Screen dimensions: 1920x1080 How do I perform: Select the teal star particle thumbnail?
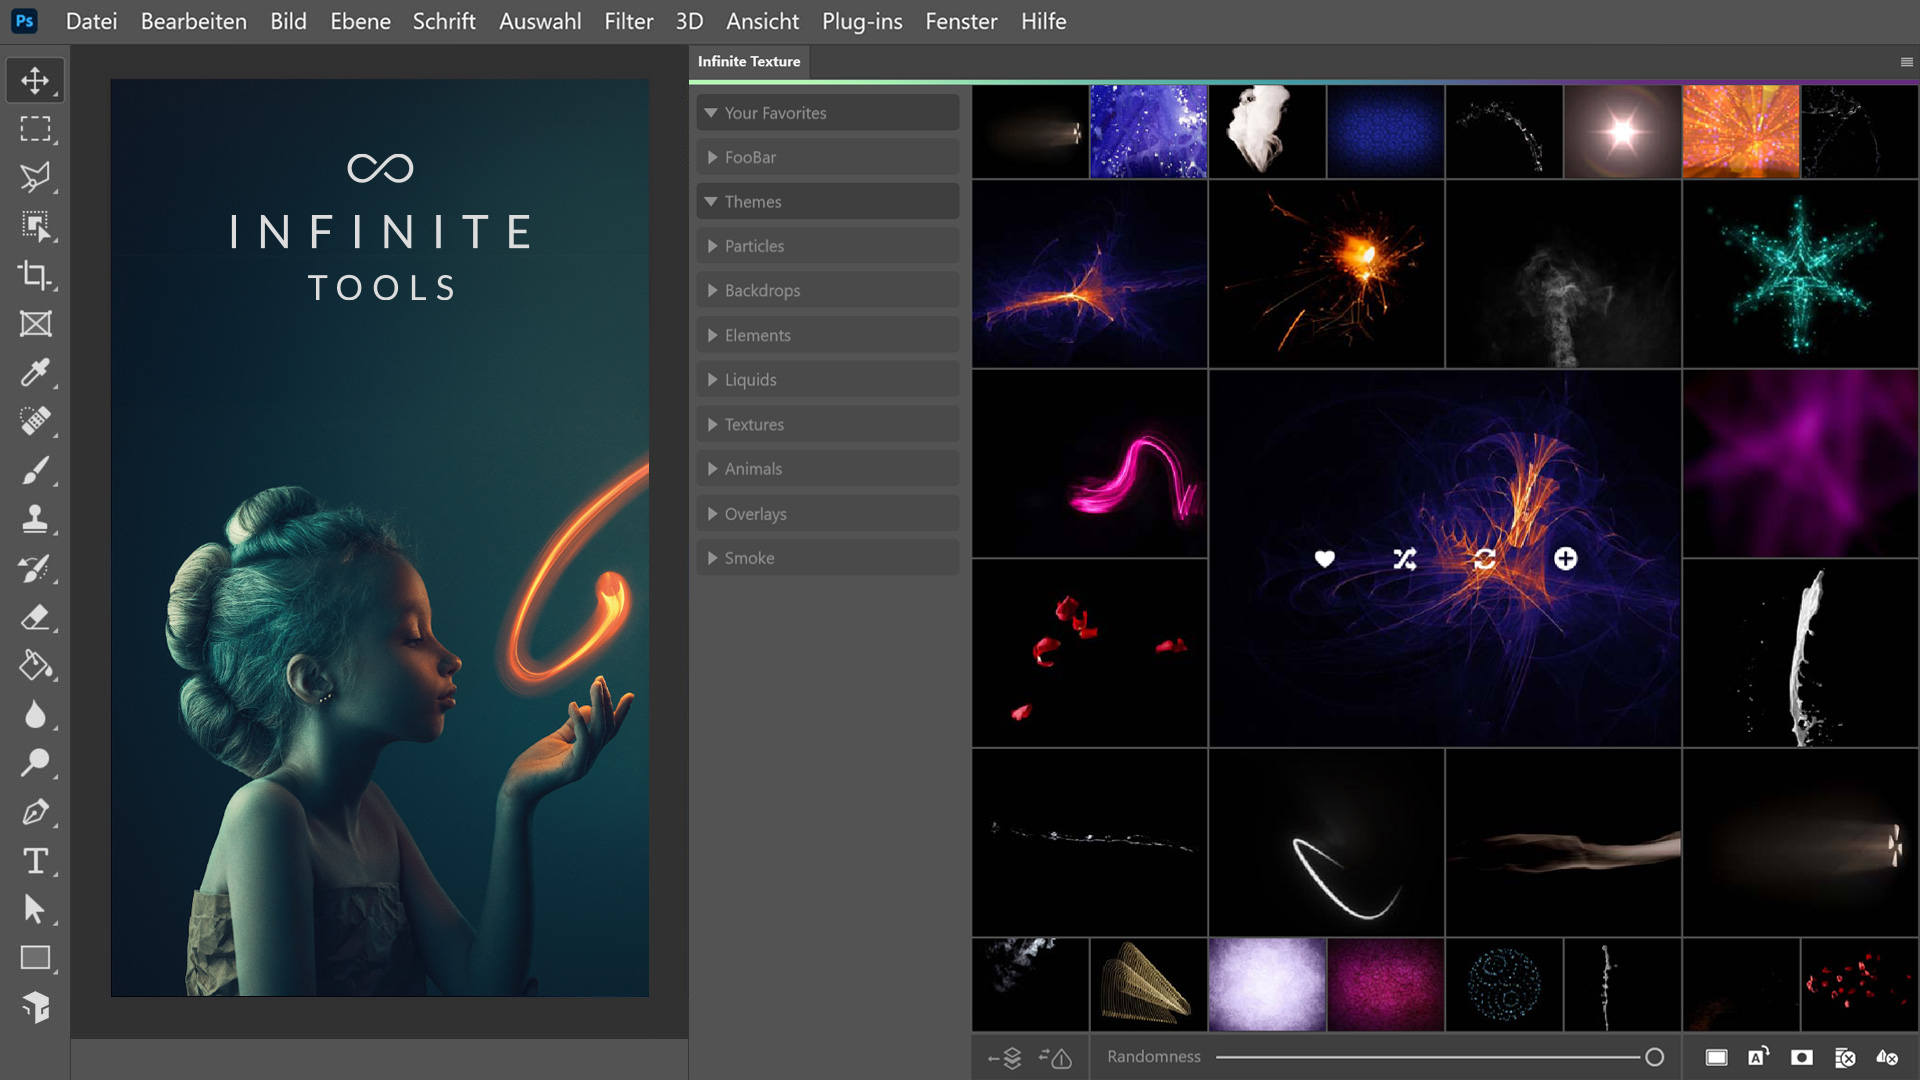pyautogui.click(x=1800, y=275)
